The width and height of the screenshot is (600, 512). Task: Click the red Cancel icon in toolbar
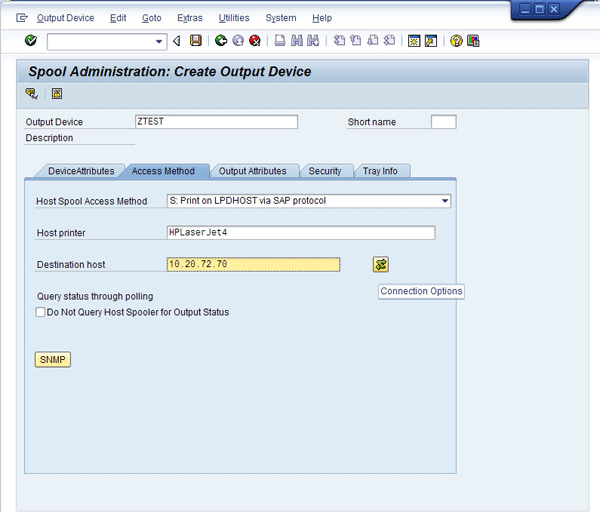click(255, 41)
